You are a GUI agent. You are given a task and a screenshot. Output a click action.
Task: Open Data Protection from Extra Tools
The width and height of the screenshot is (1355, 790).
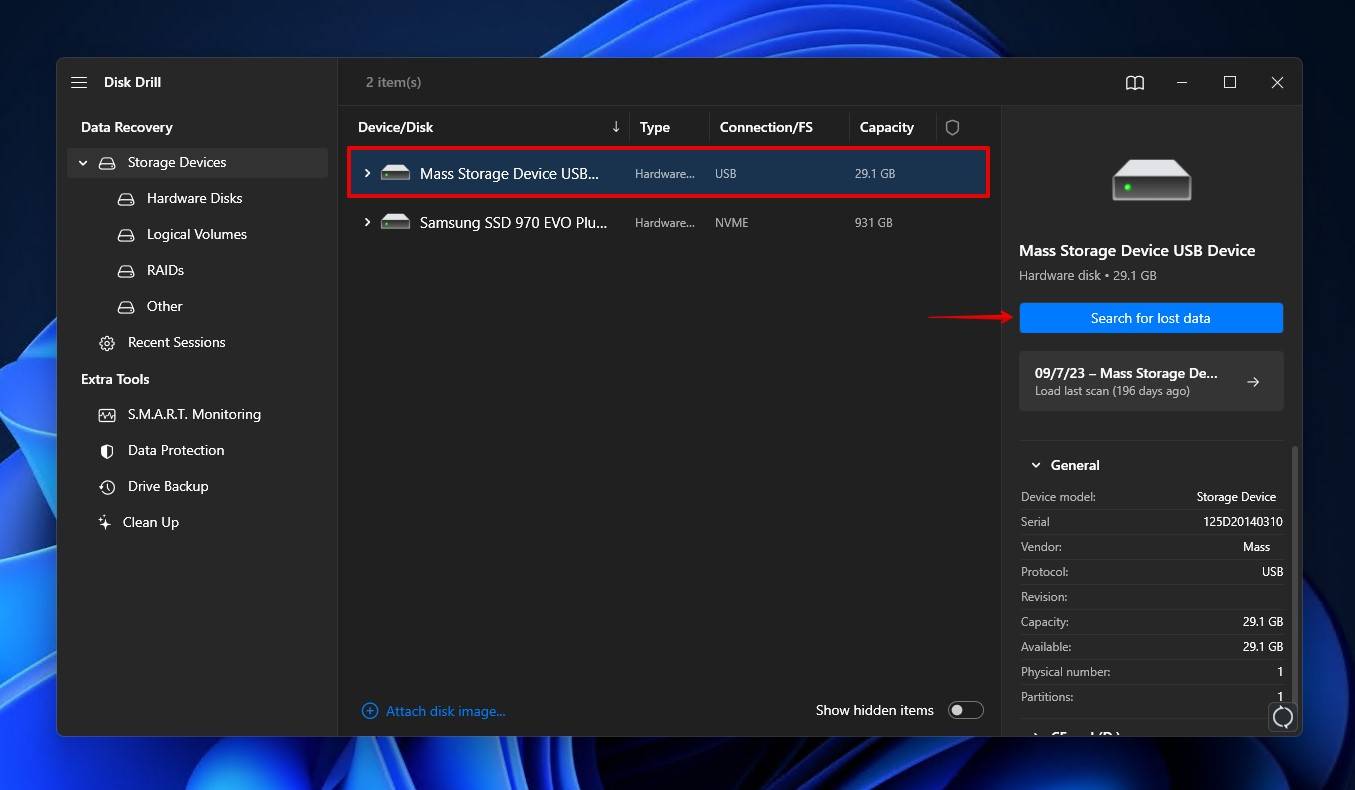tap(175, 450)
